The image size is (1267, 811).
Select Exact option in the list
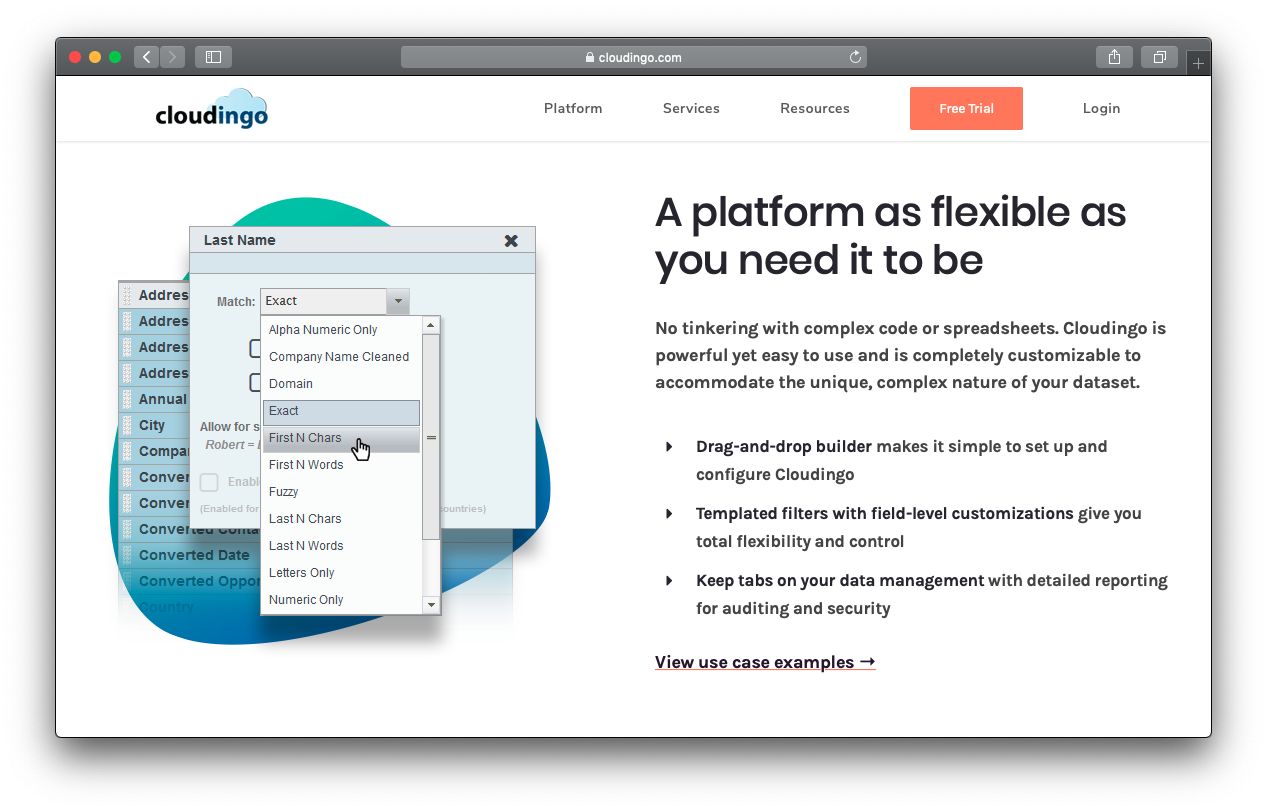tap(342, 411)
